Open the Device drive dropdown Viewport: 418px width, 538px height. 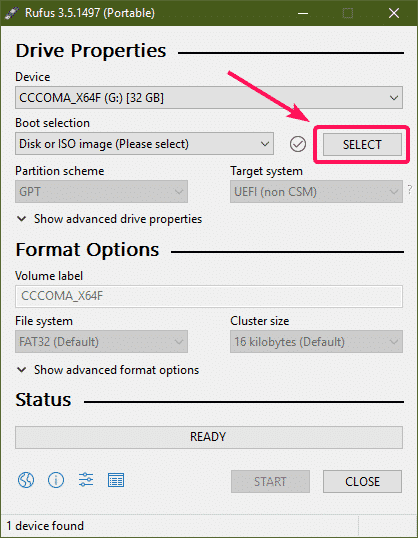pyautogui.click(x=209, y=98)
